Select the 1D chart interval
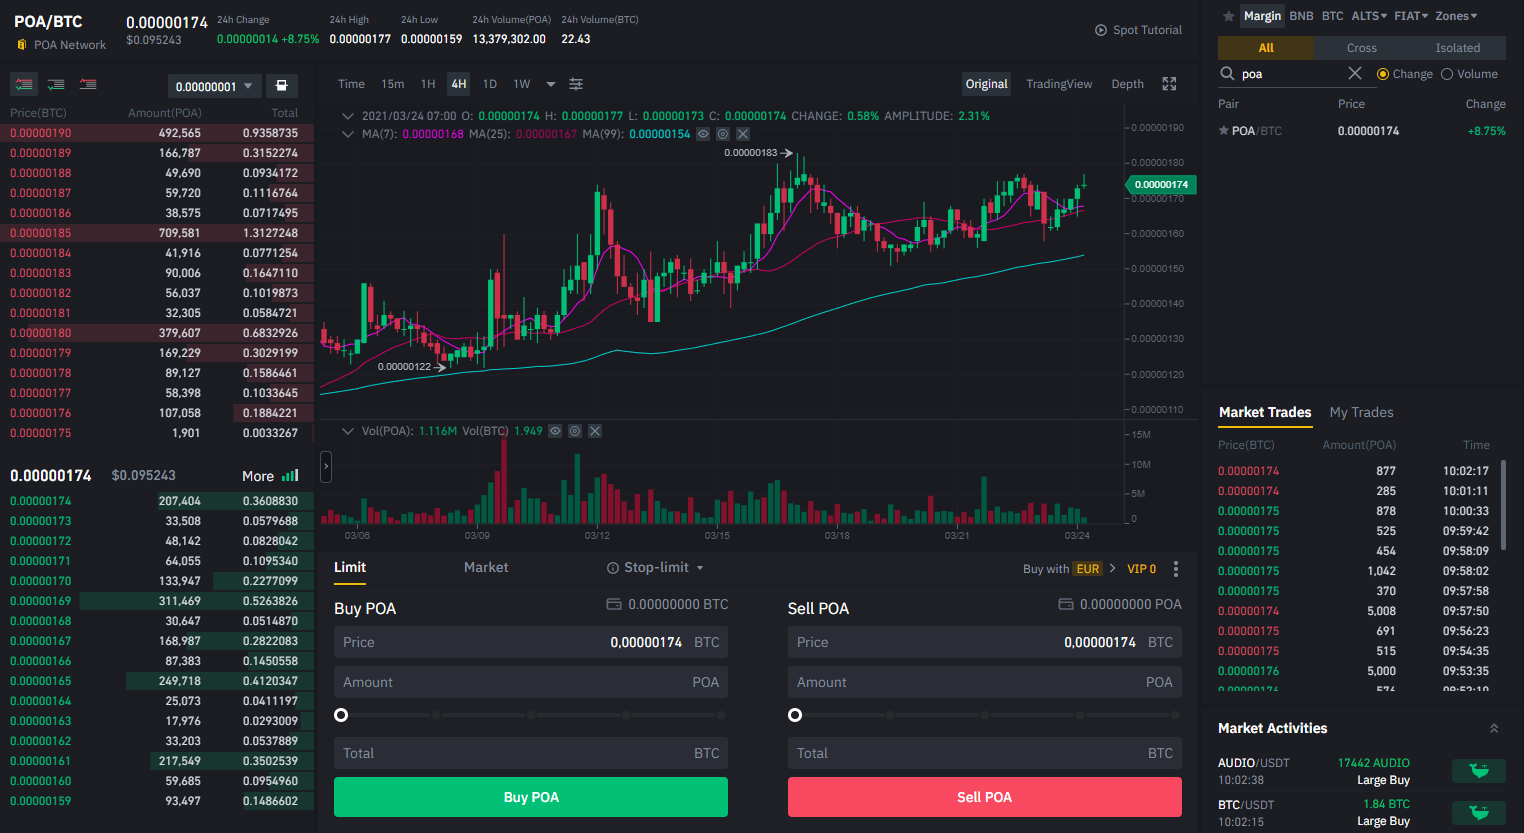This screenshot has width=1524, height=833. (x=490, y=84)
